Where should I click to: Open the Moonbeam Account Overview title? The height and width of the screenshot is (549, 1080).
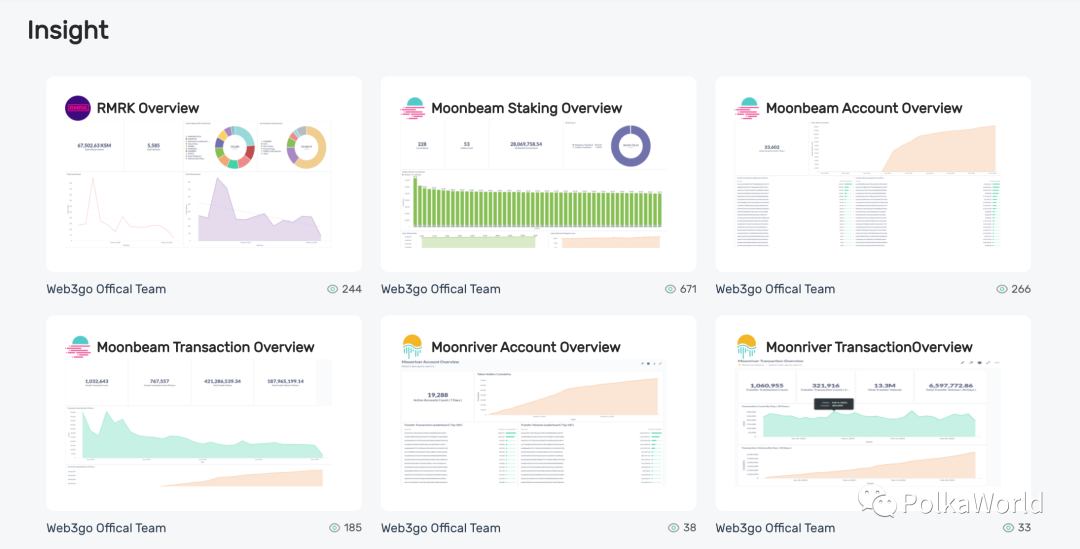point(864,108)
